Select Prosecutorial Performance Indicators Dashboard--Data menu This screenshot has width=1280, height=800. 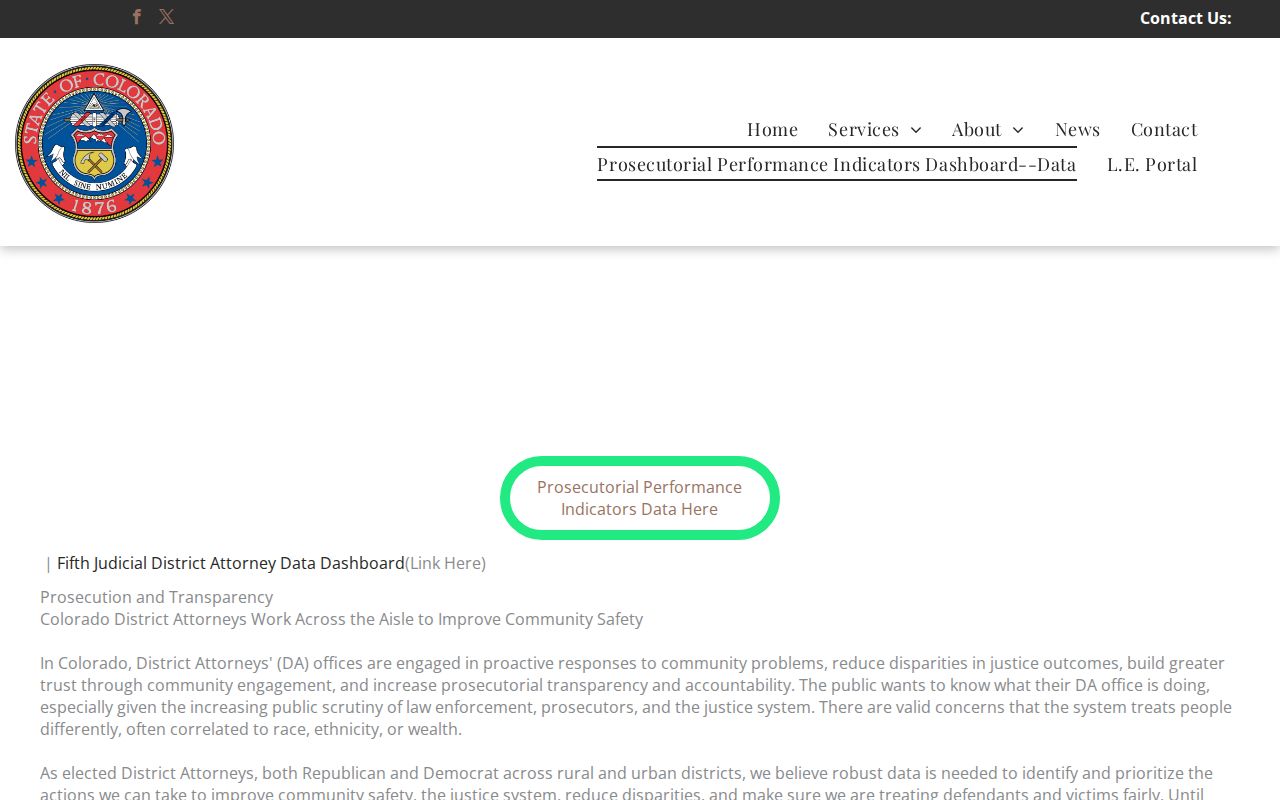tap(836, 164)
